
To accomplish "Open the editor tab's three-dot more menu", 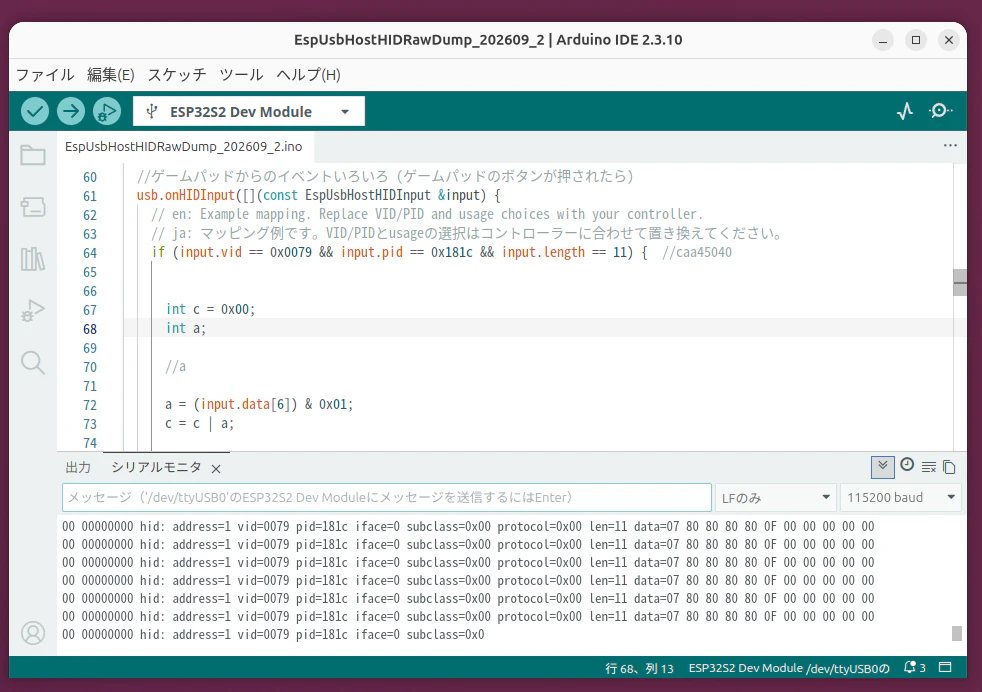I will click(950, 145).
